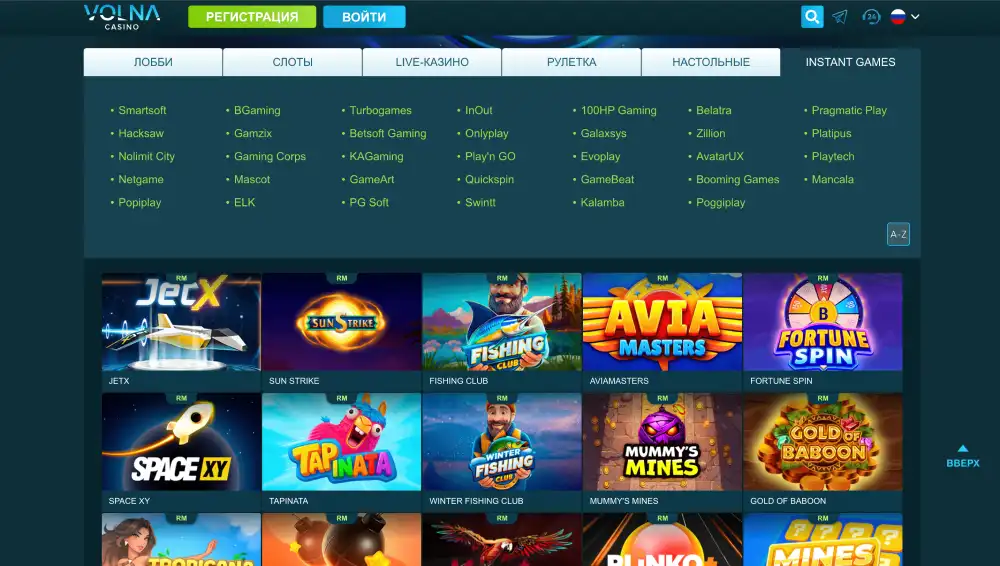1000x566 pixels.
Task: Choose the Turbogames provider link
Action: [380, 110]
